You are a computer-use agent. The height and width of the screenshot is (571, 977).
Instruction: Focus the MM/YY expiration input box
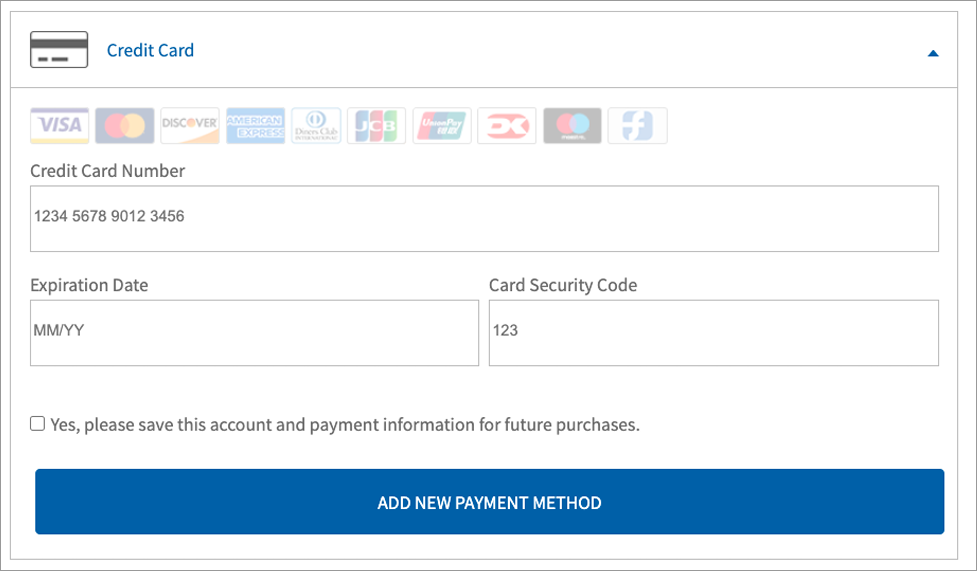click(x=254, y=333)
